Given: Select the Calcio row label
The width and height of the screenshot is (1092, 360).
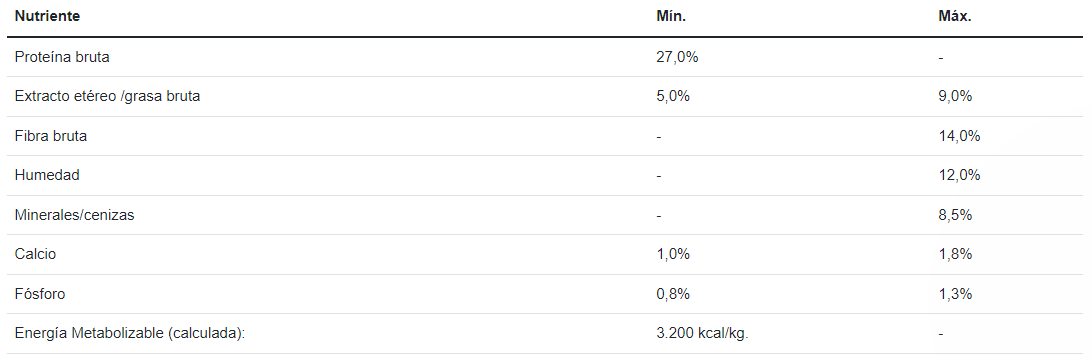Looking at the screenshot, I should (x=36, y=255).
